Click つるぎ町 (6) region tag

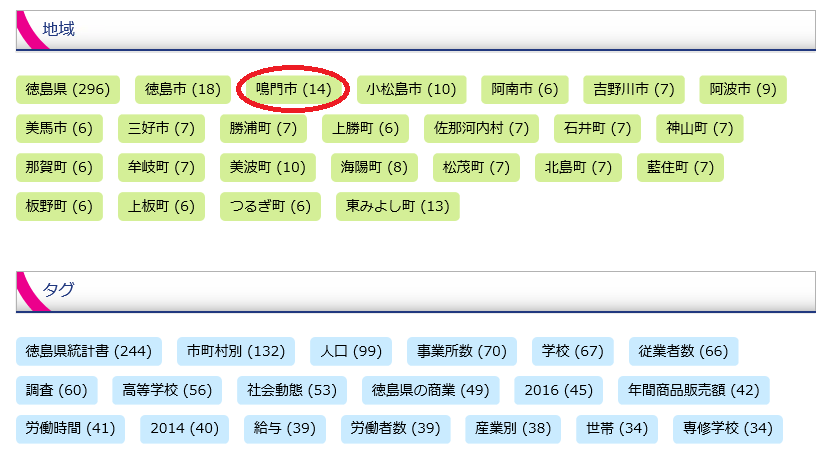coord(270,206)
